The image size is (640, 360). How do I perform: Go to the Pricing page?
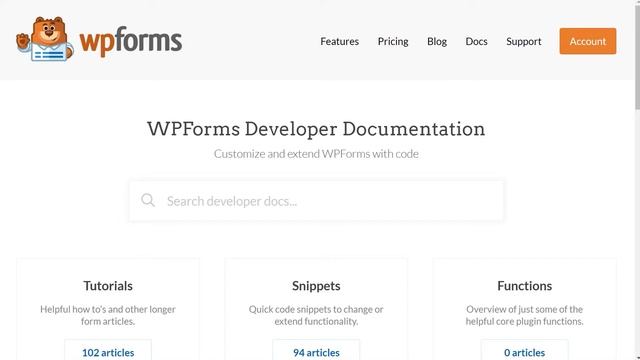pyautogui.click(x=393, y=41)
